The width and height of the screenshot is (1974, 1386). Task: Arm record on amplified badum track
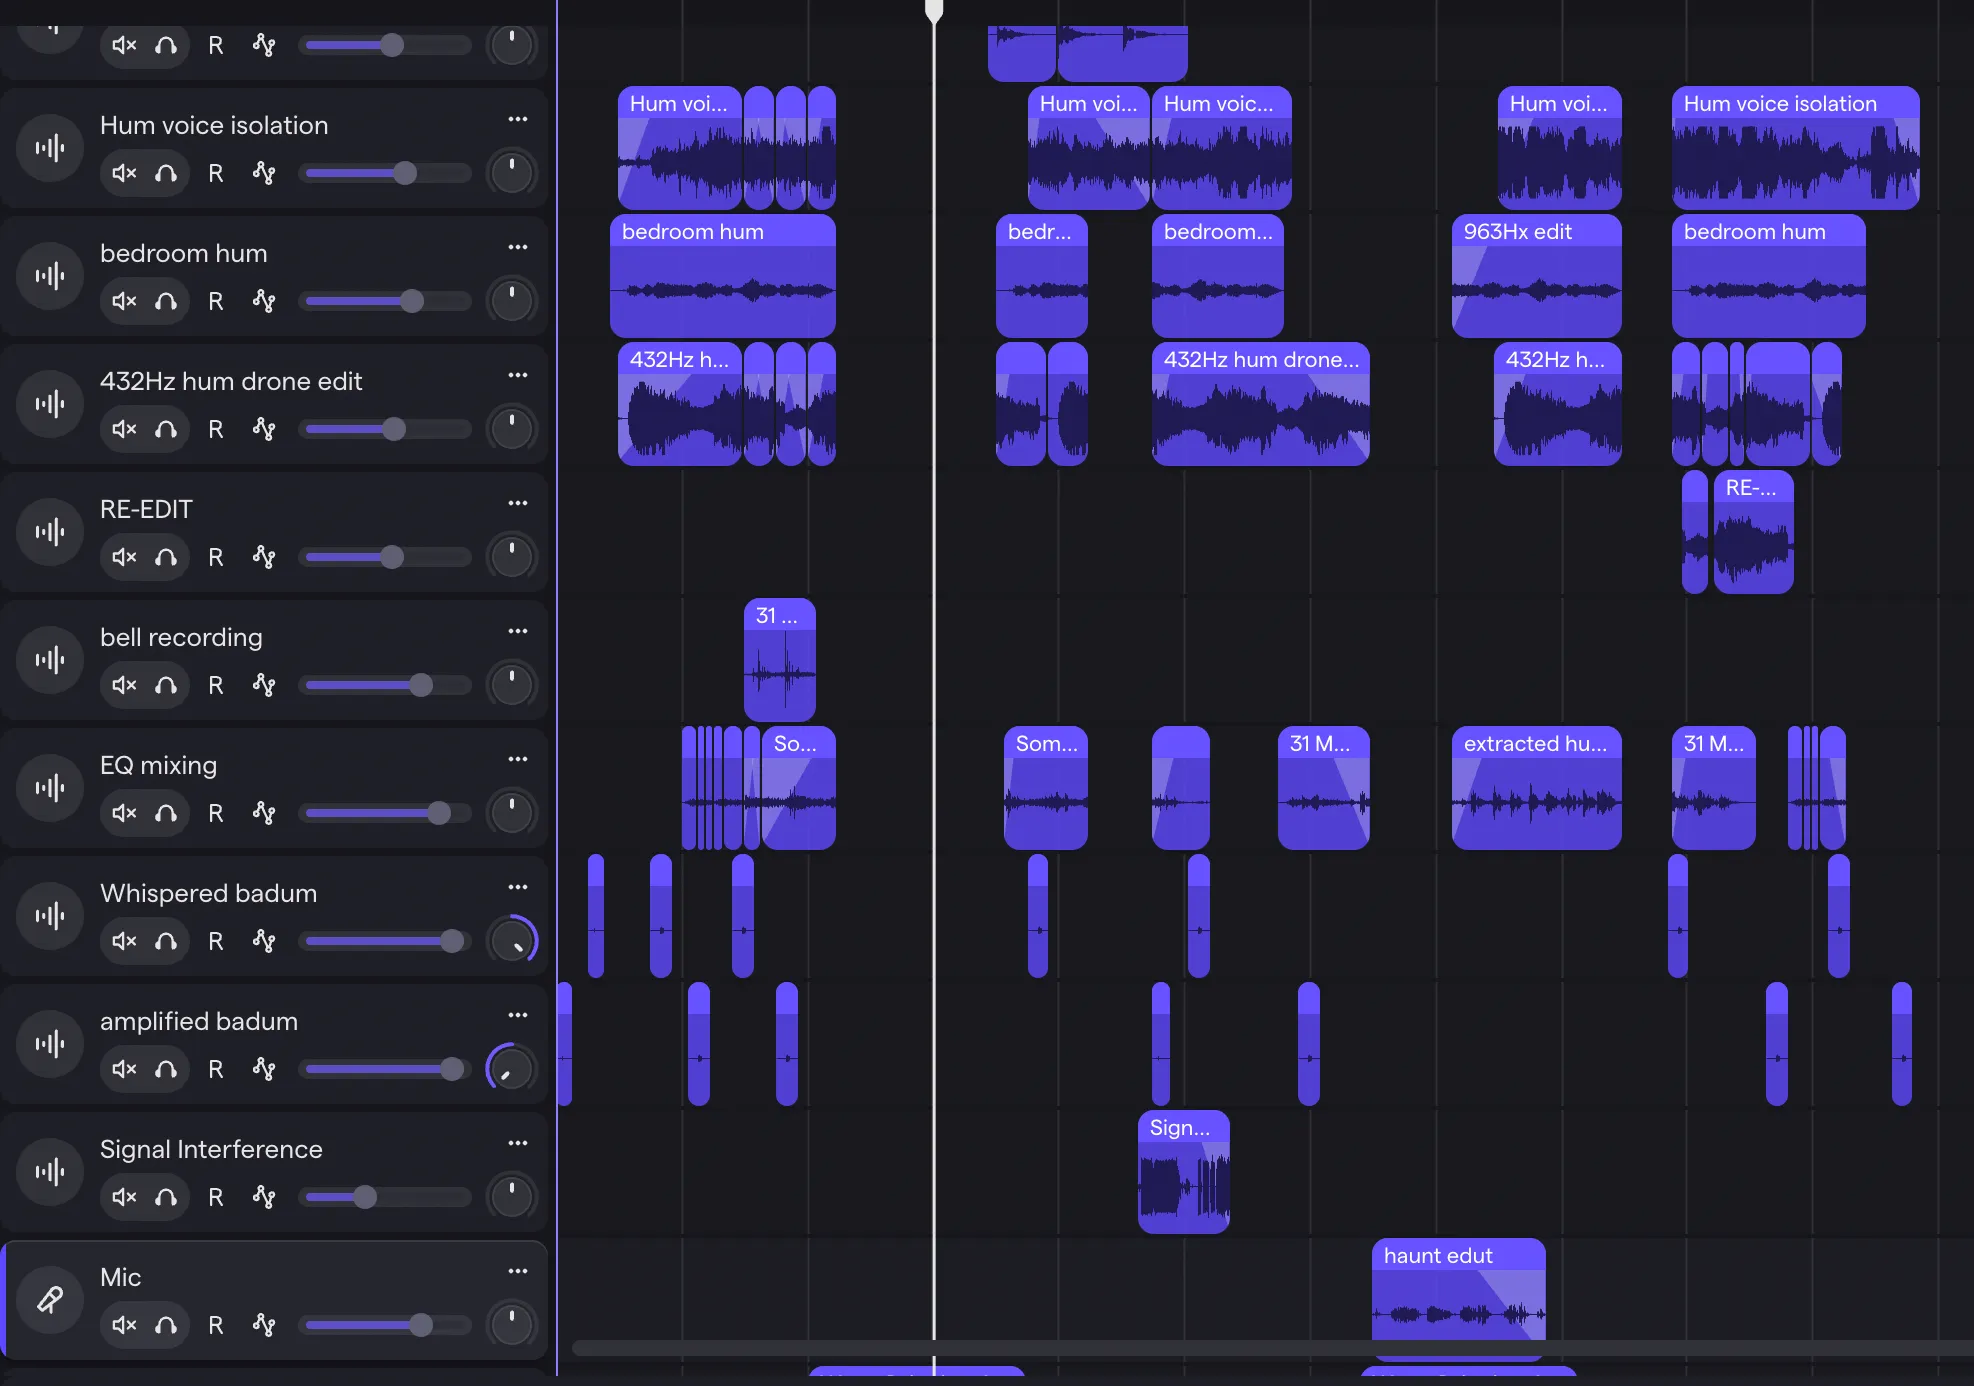(x=215, y=1069)
